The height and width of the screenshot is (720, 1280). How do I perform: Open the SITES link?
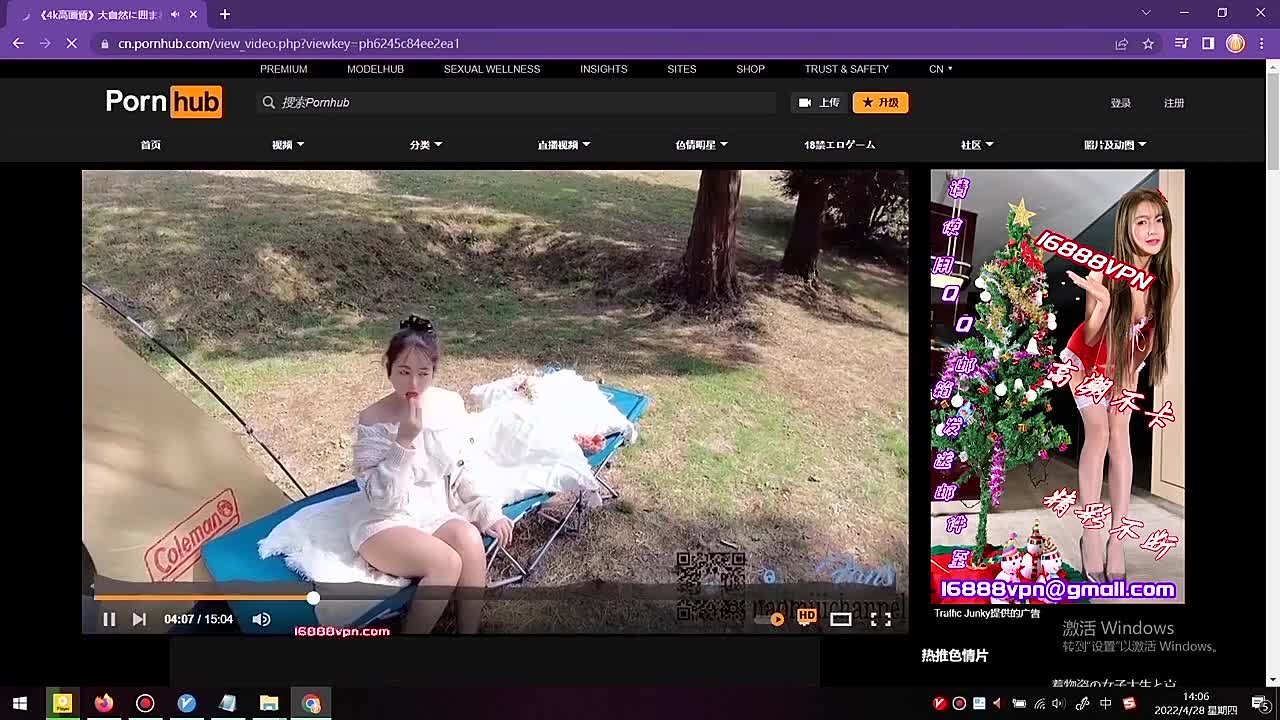[682, 69]
